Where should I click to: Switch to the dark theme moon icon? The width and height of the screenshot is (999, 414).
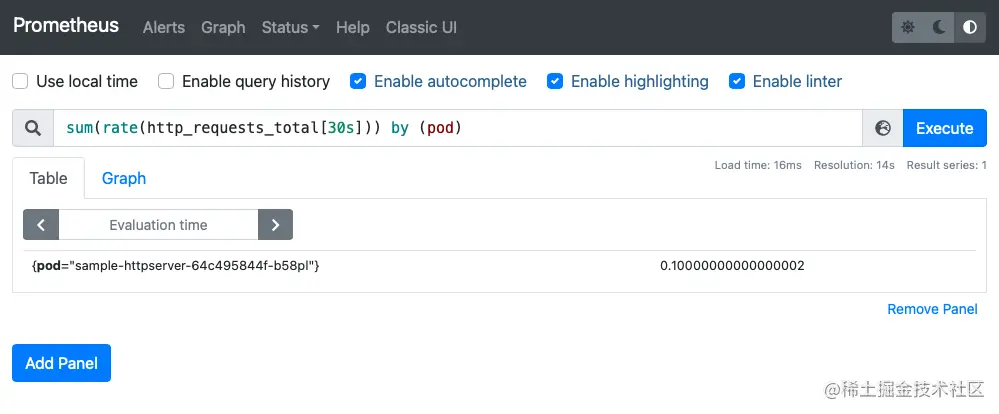[939, 28]
